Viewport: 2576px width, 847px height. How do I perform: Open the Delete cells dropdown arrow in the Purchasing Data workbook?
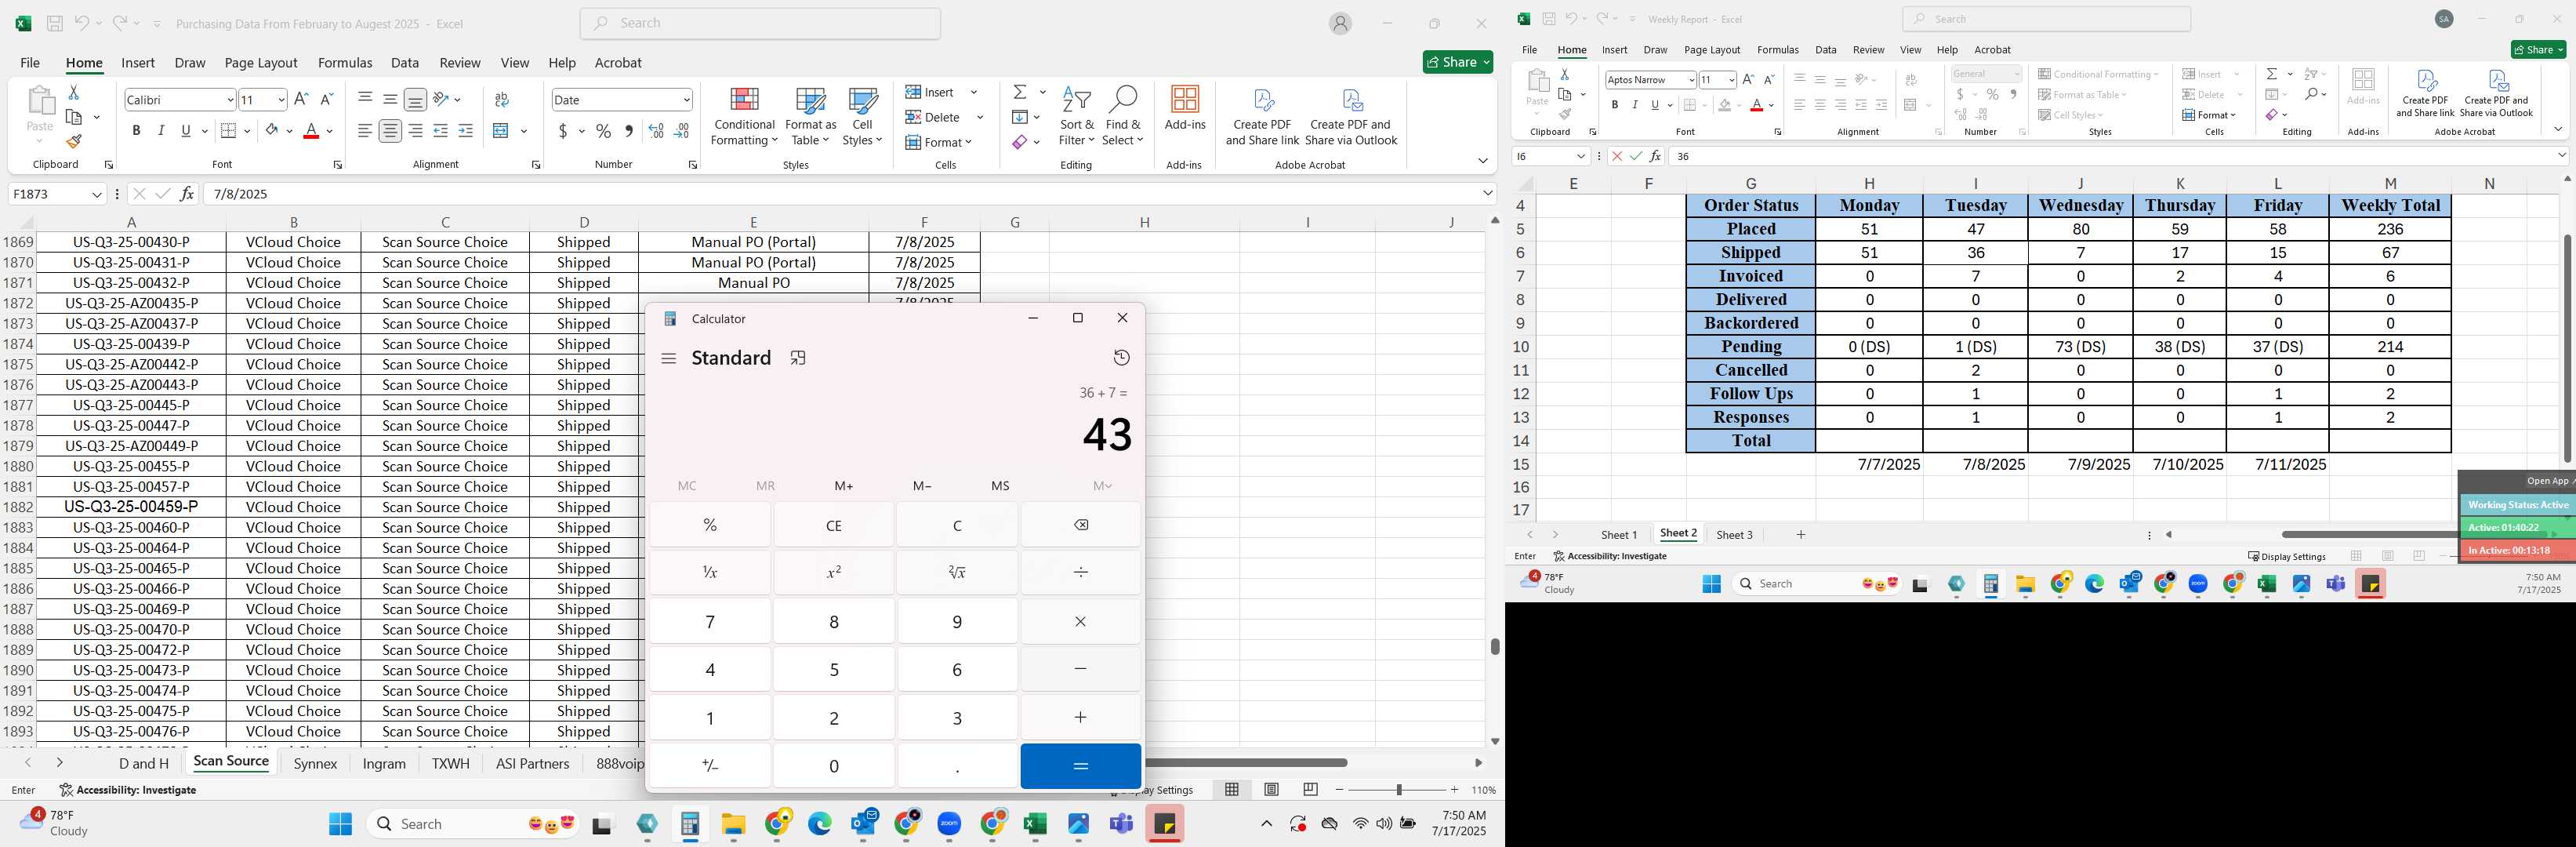(x=979, y=117)
